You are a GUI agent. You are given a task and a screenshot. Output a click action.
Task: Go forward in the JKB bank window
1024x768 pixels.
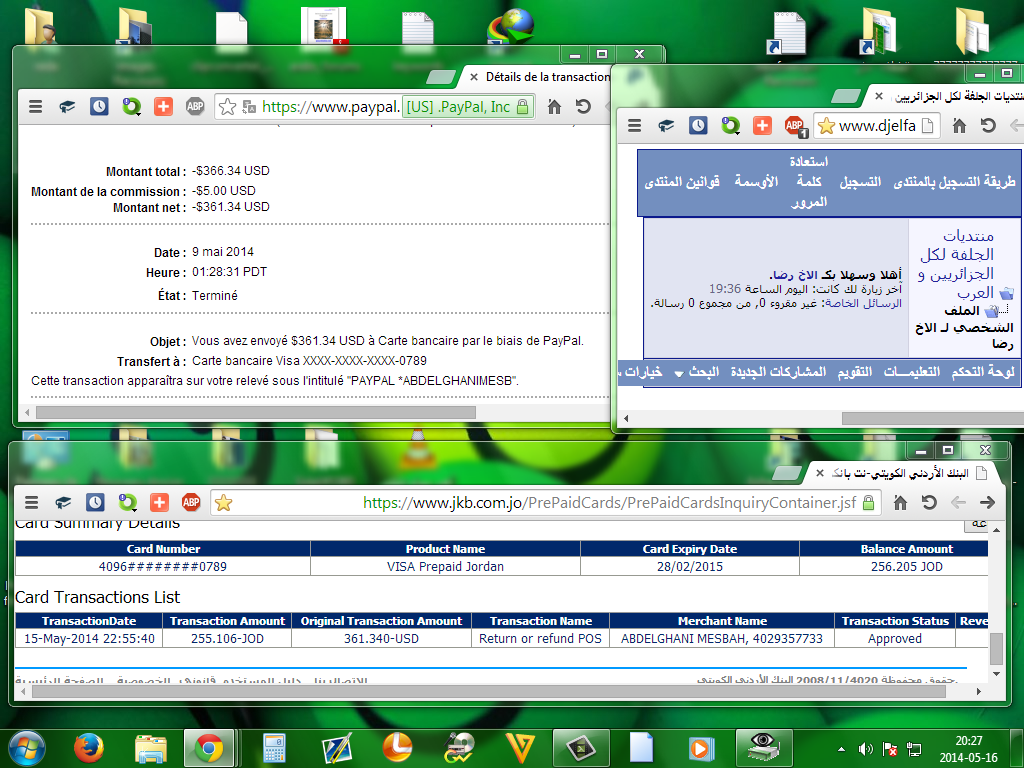click(987, 502)
